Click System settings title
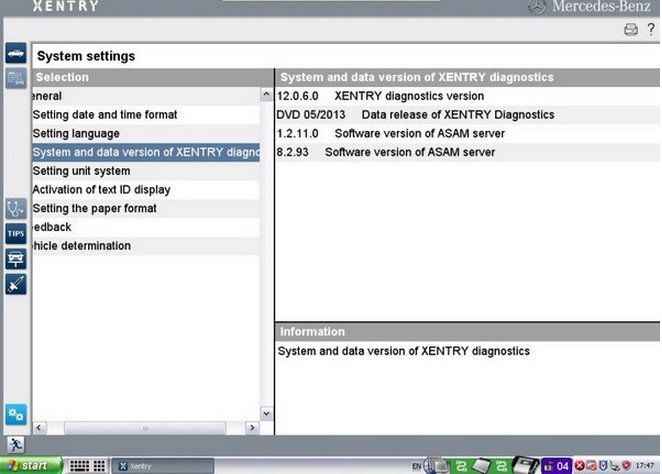The width and height of the screenshot is (662, 474). tap(86, 56)
